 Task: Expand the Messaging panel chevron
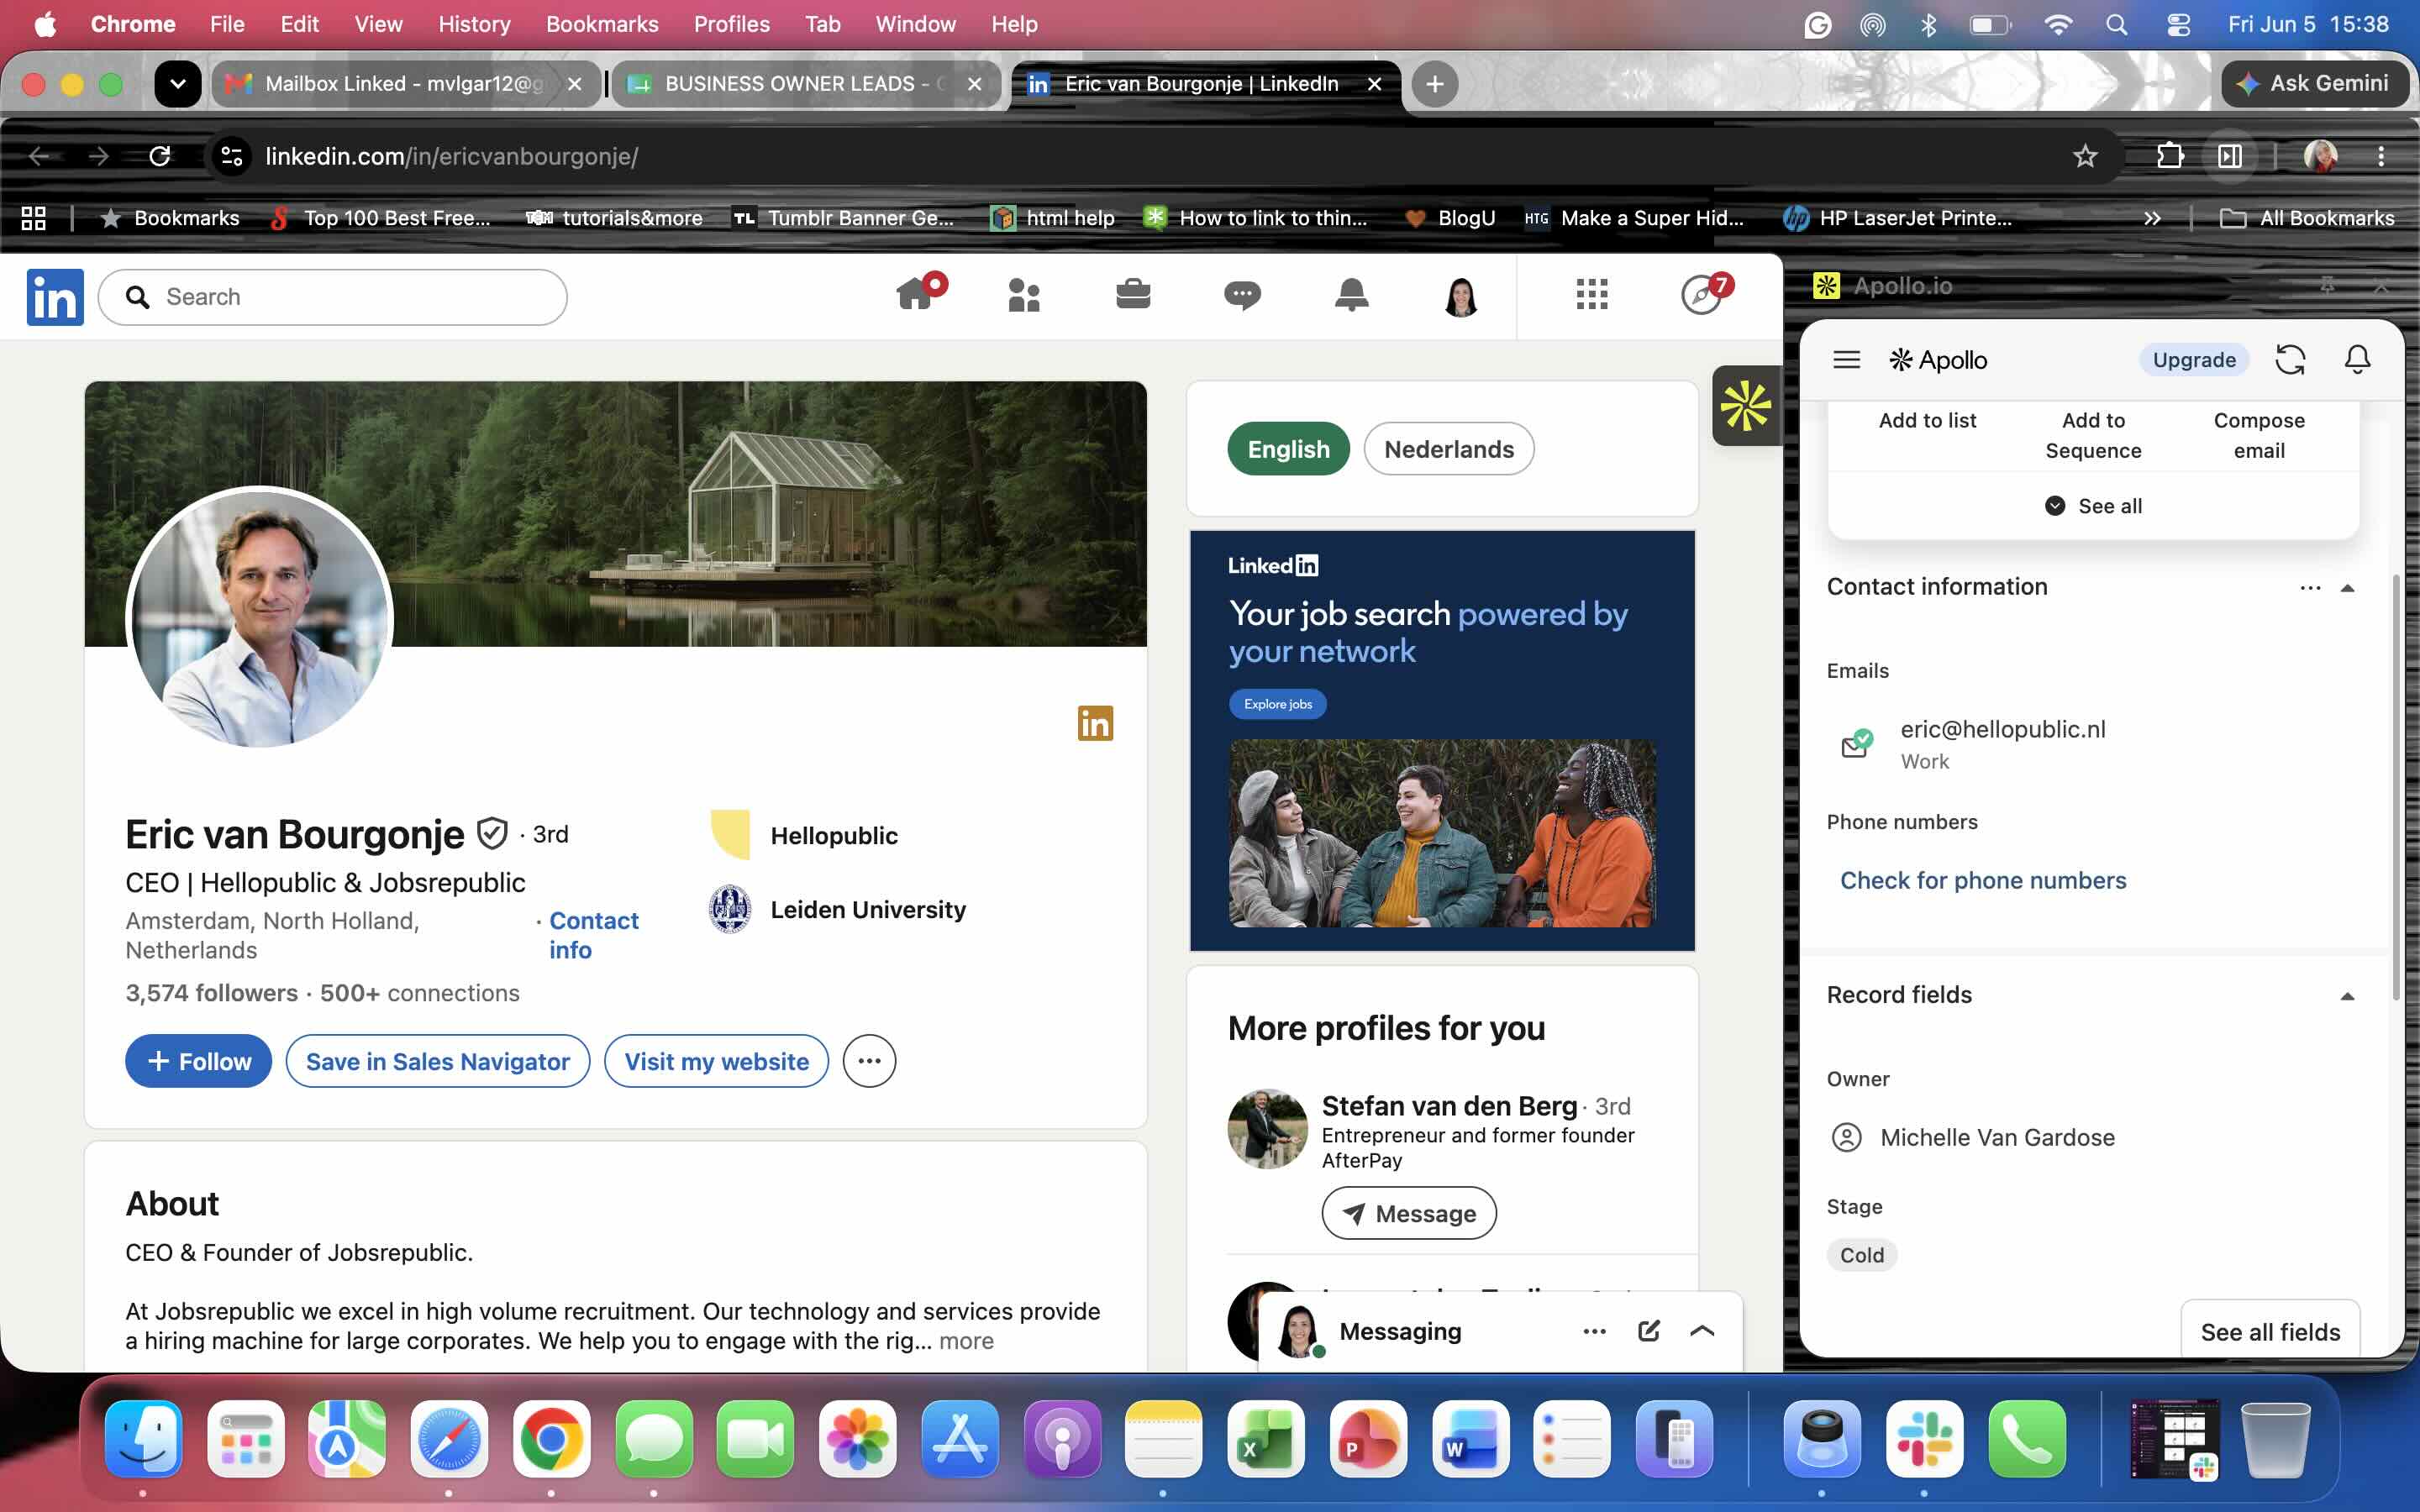1702,1331
